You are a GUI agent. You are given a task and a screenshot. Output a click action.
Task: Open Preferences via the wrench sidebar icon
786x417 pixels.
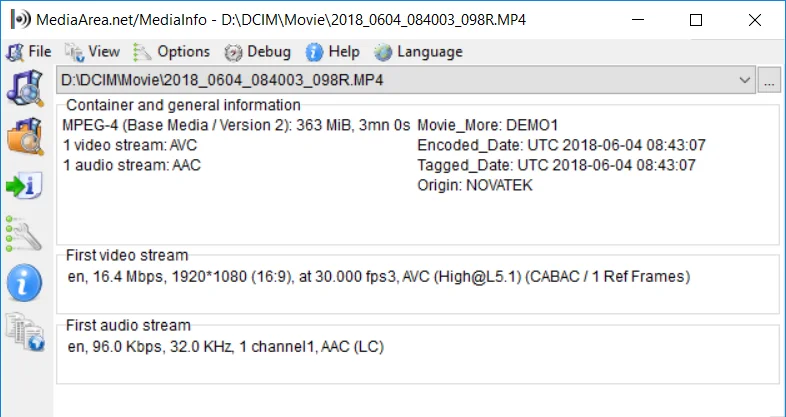pyautogui.click(x=24, y=234)
